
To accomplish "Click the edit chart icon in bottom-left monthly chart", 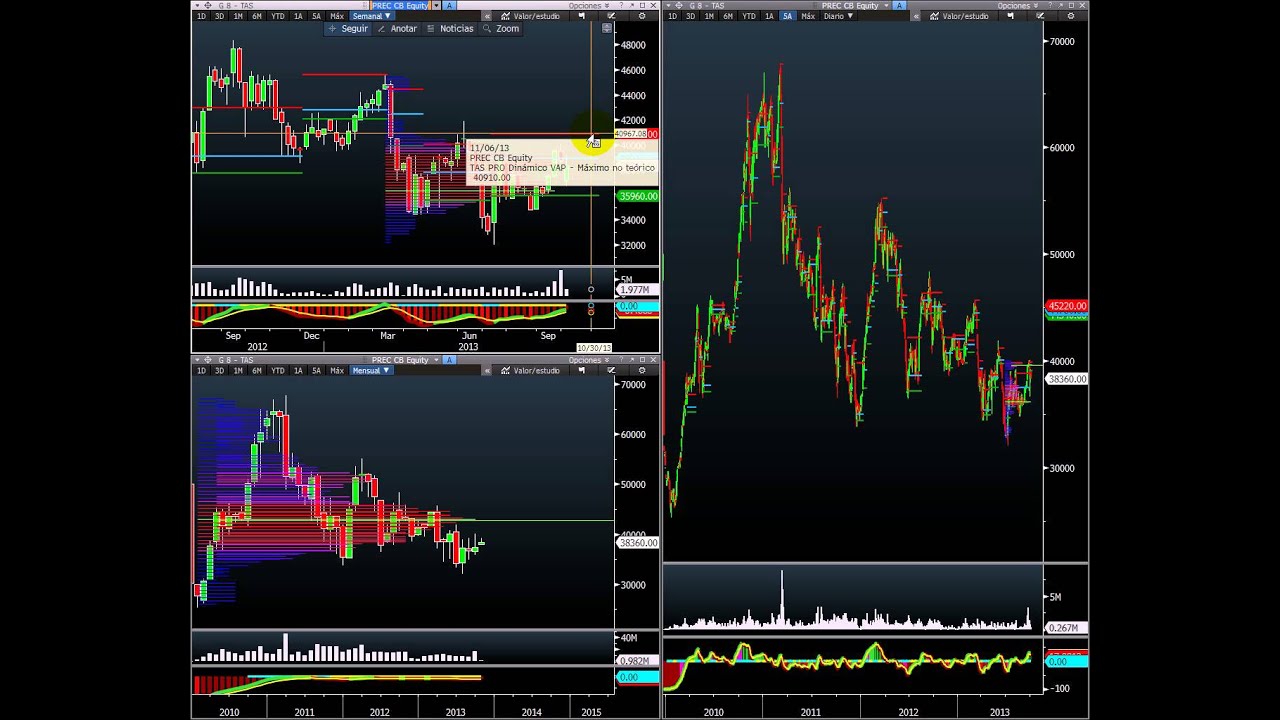I will 612,370.
